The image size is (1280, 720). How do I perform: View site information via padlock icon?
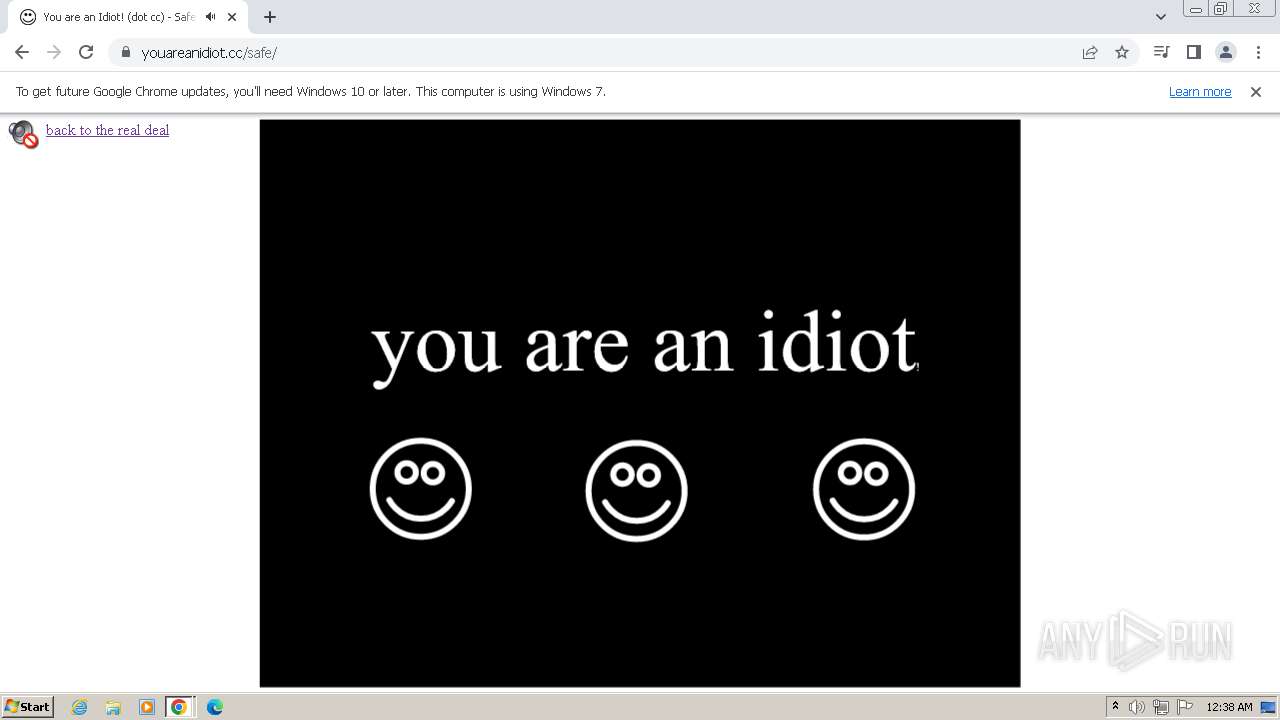pyautogui.click(x=125, y=52)
